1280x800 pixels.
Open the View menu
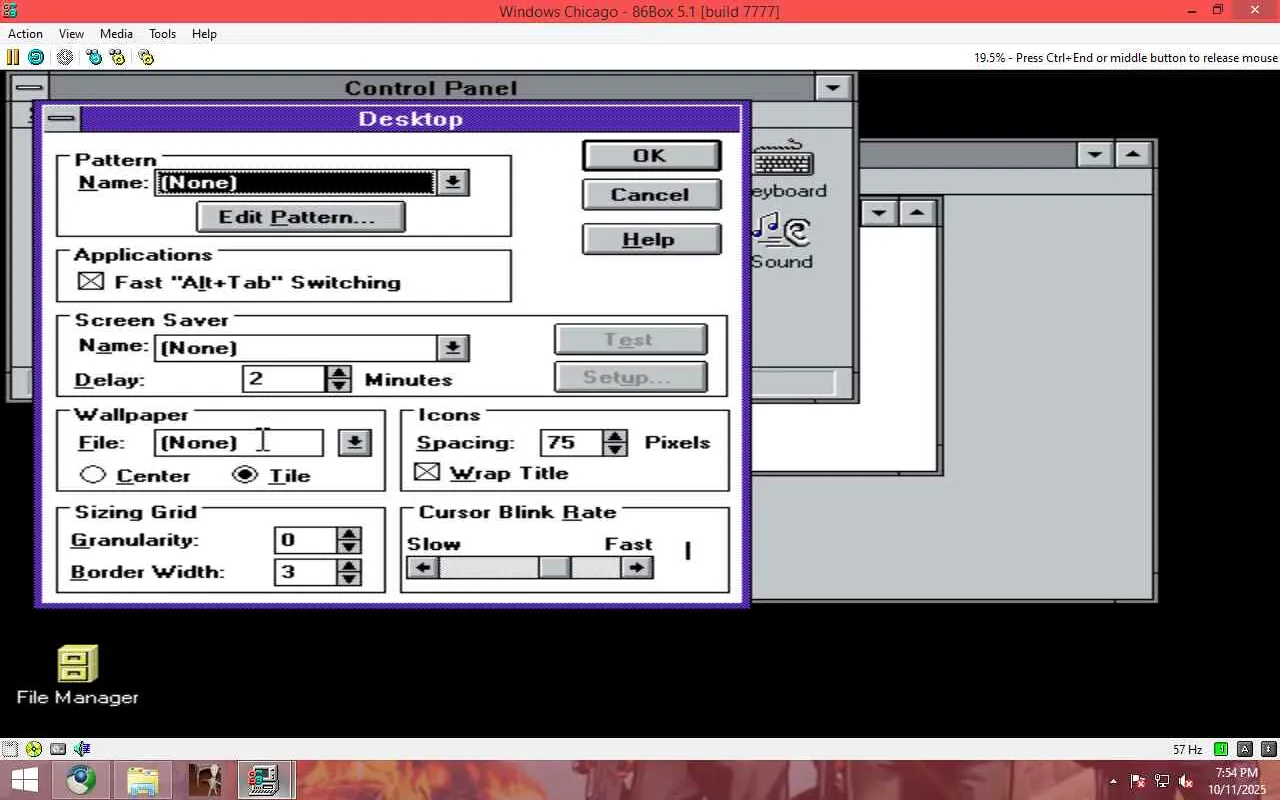(71, 33)
